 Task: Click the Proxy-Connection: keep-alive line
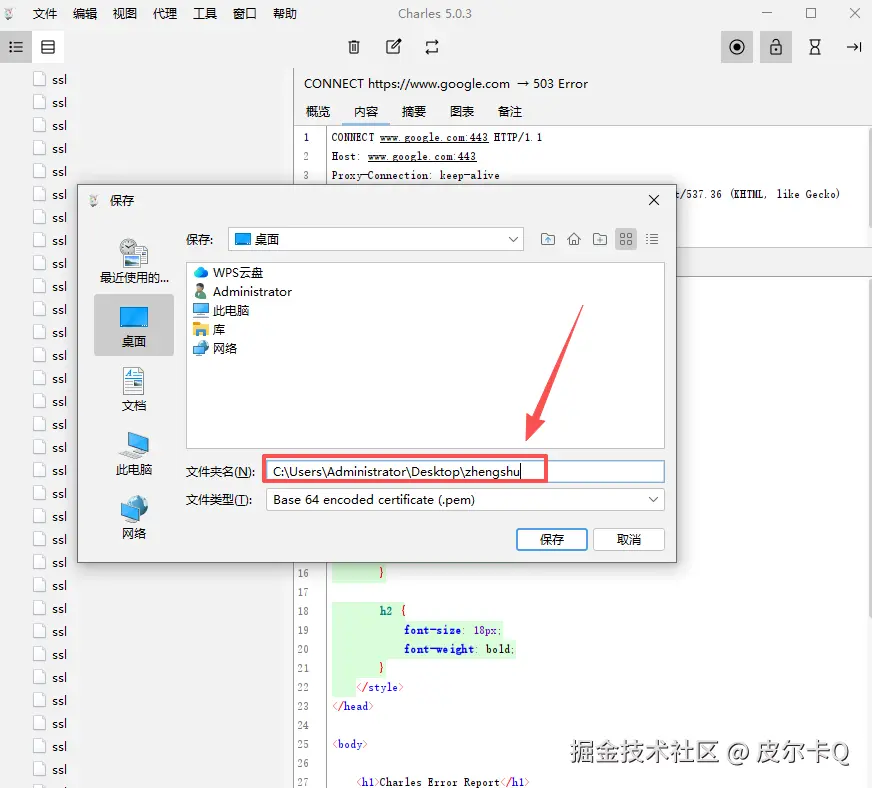pos(415,175)
